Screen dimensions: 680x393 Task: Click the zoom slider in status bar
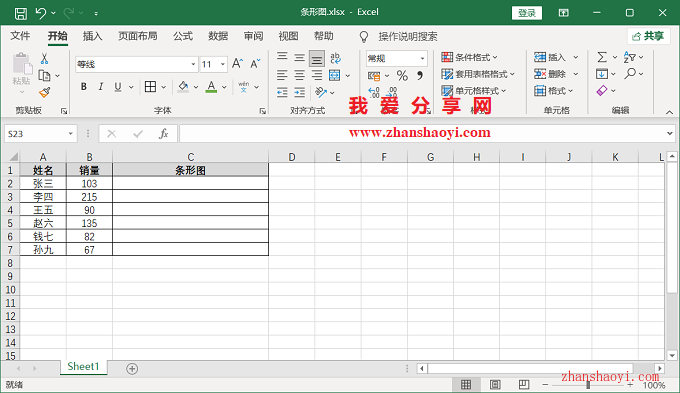coord(588,384)
